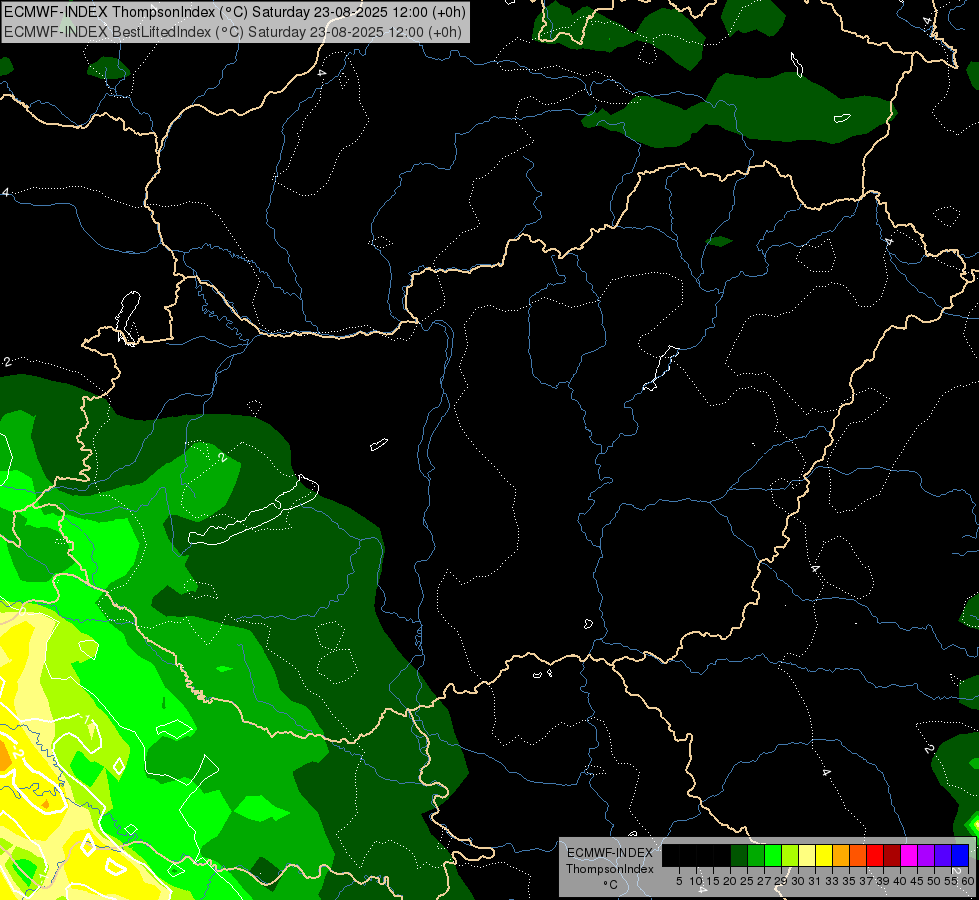This screenshot has height=900, width=979.
Task: Click the legend tick value 50
Action: click(x=934, y=881)
